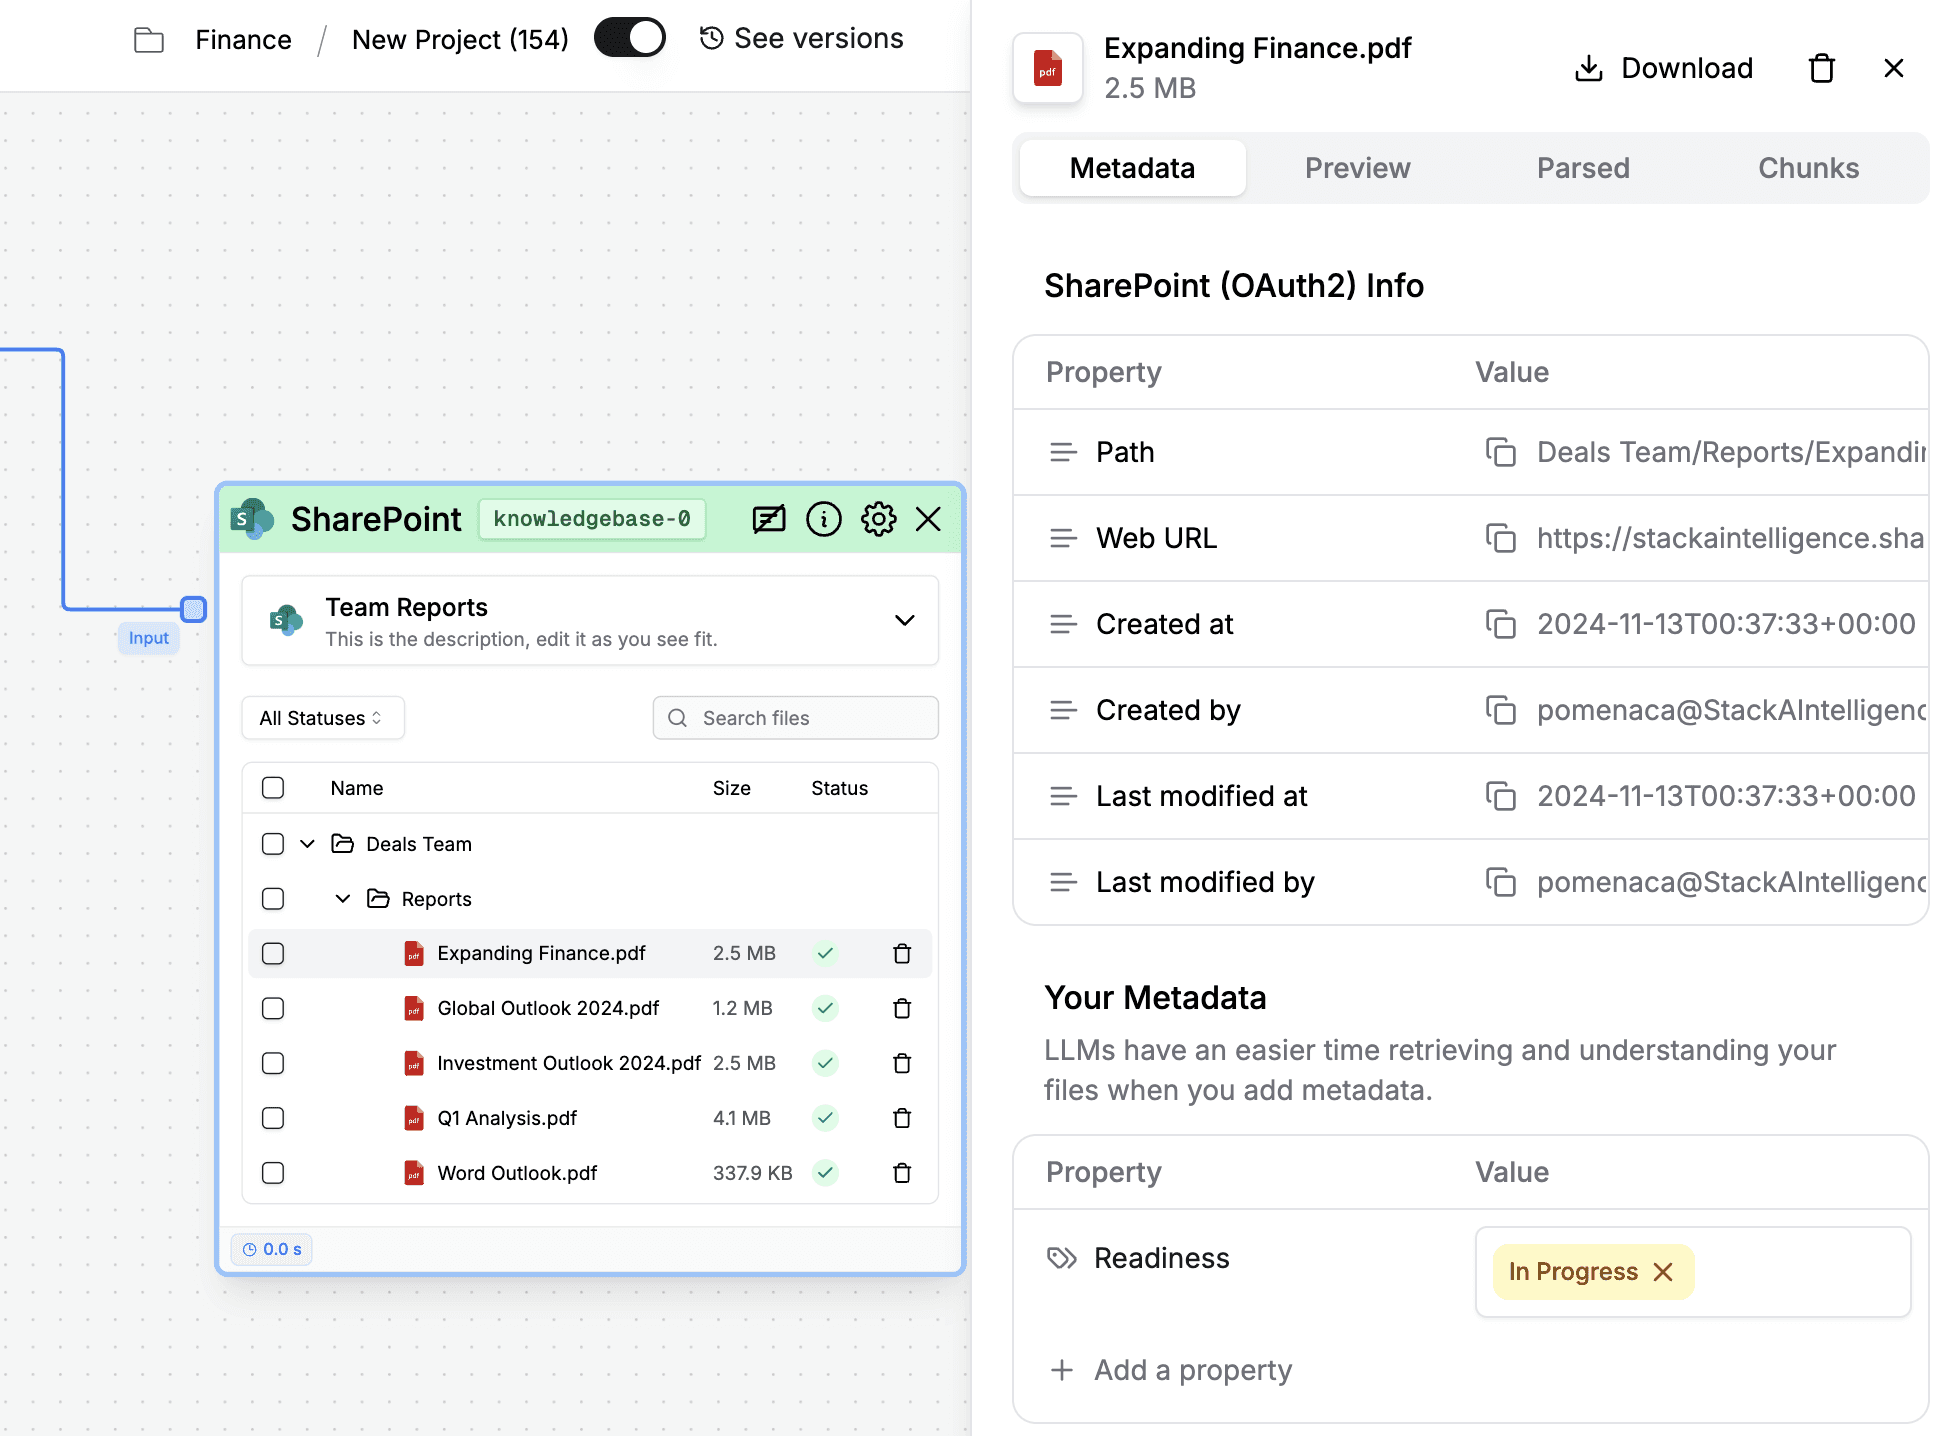Open the All Statuses filter
The image size is (1960, 1436).
coord(323,718)
